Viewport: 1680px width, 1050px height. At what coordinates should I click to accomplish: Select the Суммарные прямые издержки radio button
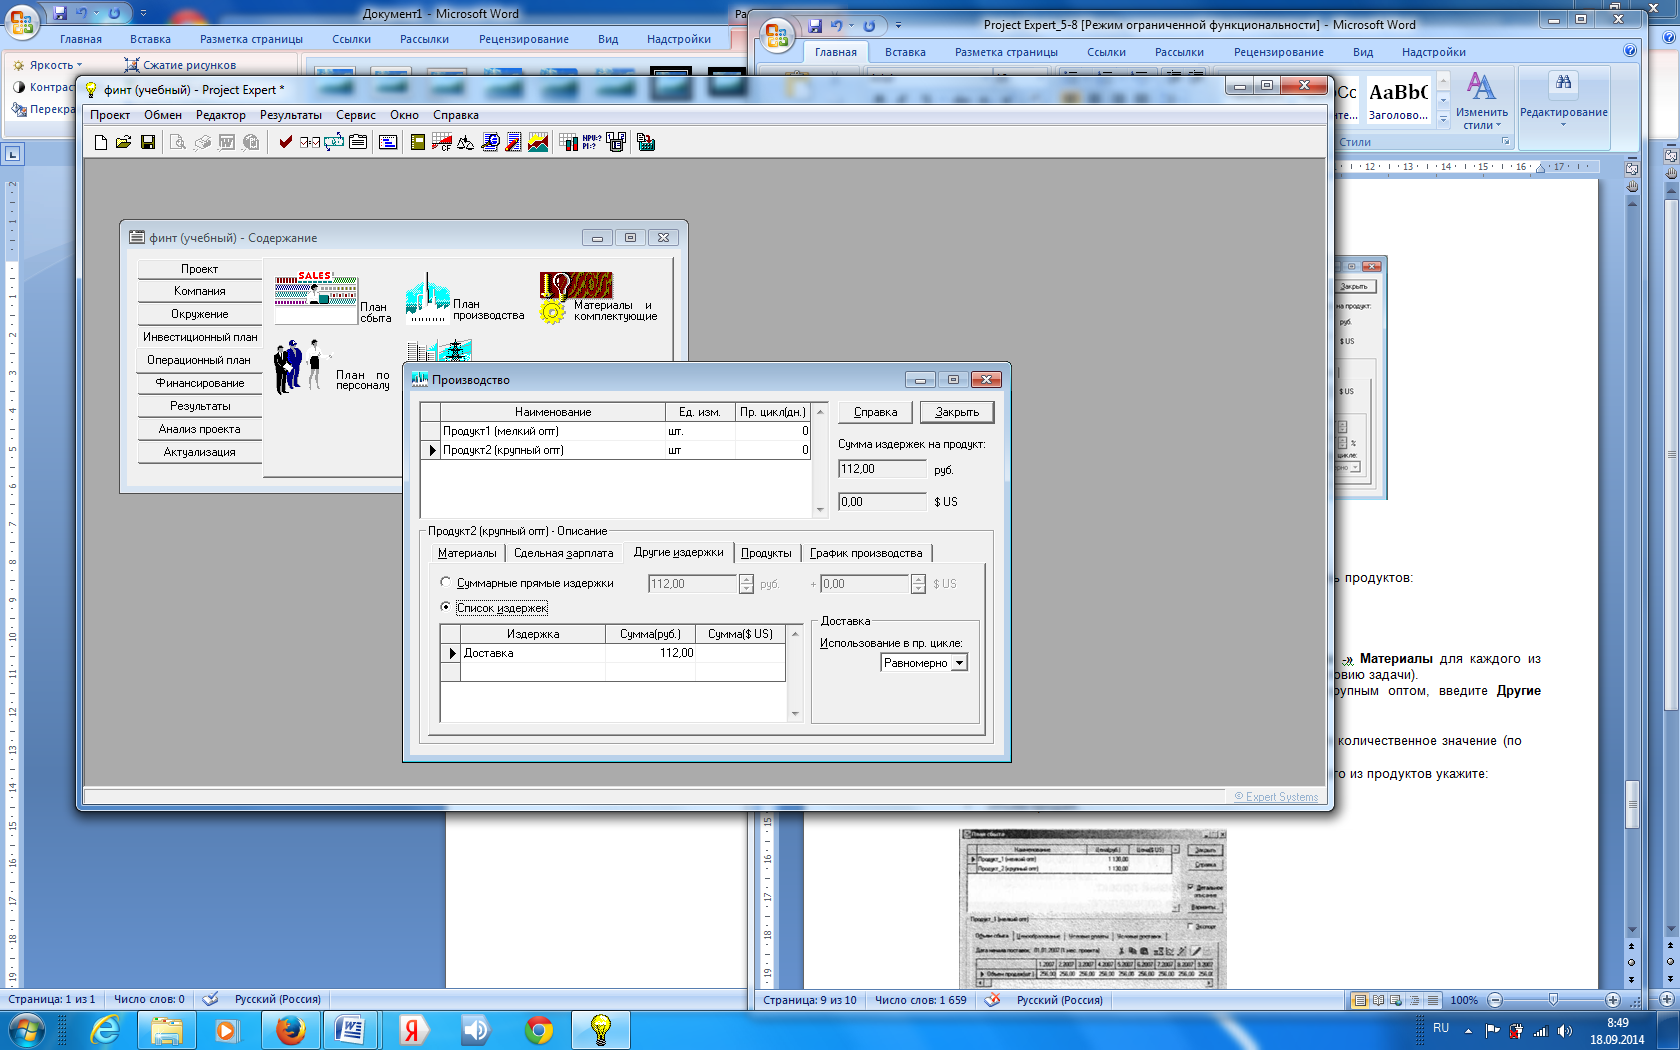click(x=446, y=582)
